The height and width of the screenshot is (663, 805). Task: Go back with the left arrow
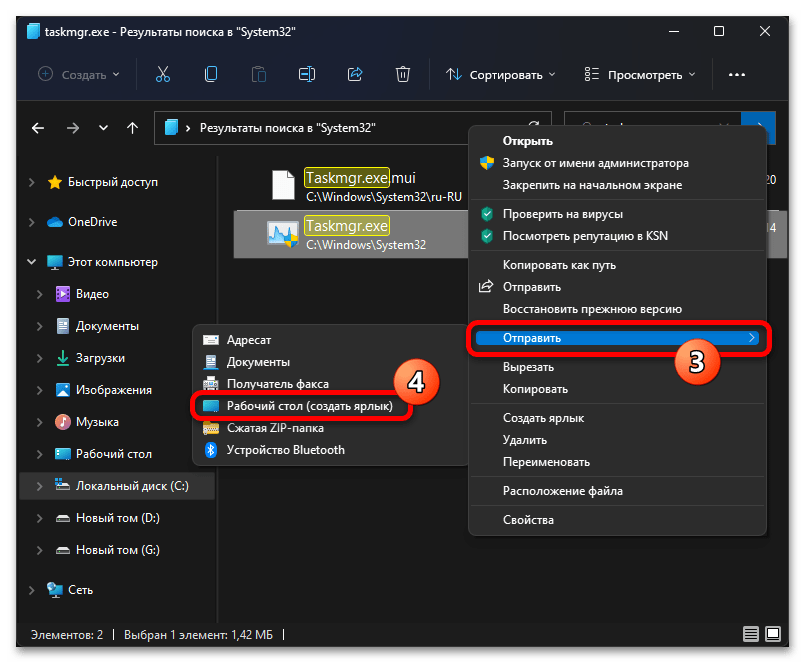point(38,128)
